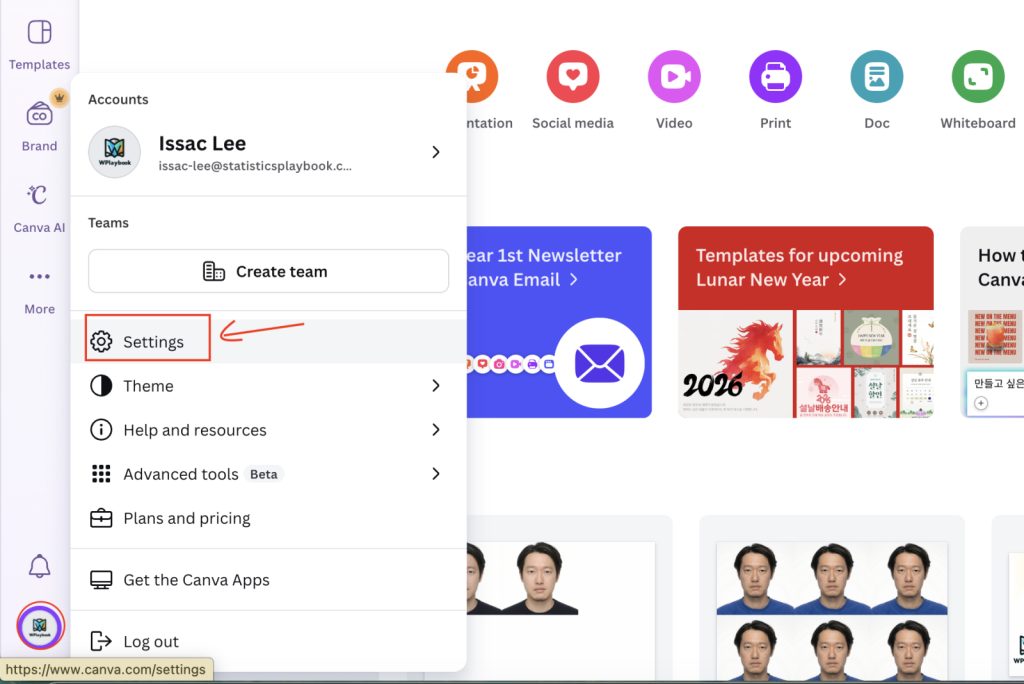Open Advanced tools menu item
1024x684 pixels.
tap(268, 474)
